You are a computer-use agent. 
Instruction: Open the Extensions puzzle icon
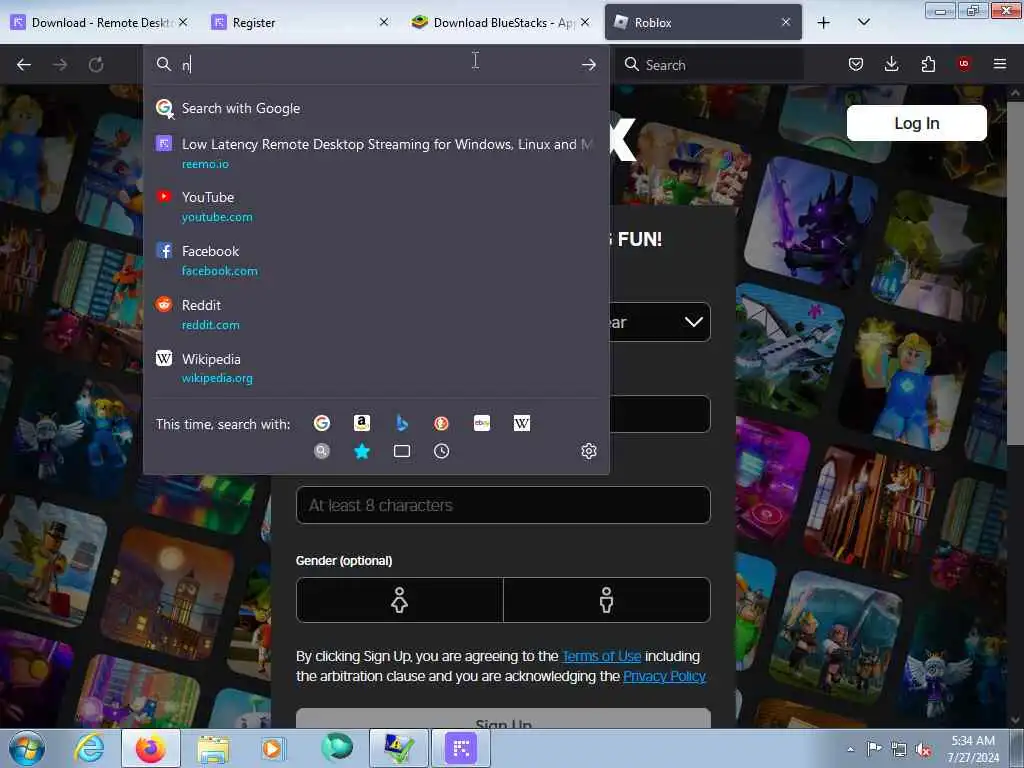point(928,64)
